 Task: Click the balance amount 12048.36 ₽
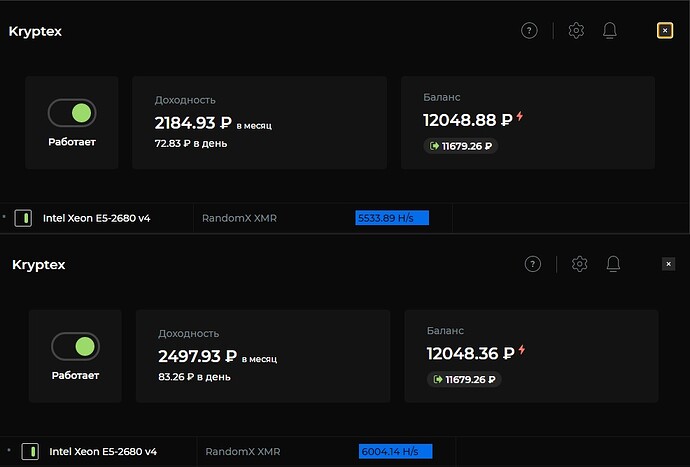[x=470, y=353]
